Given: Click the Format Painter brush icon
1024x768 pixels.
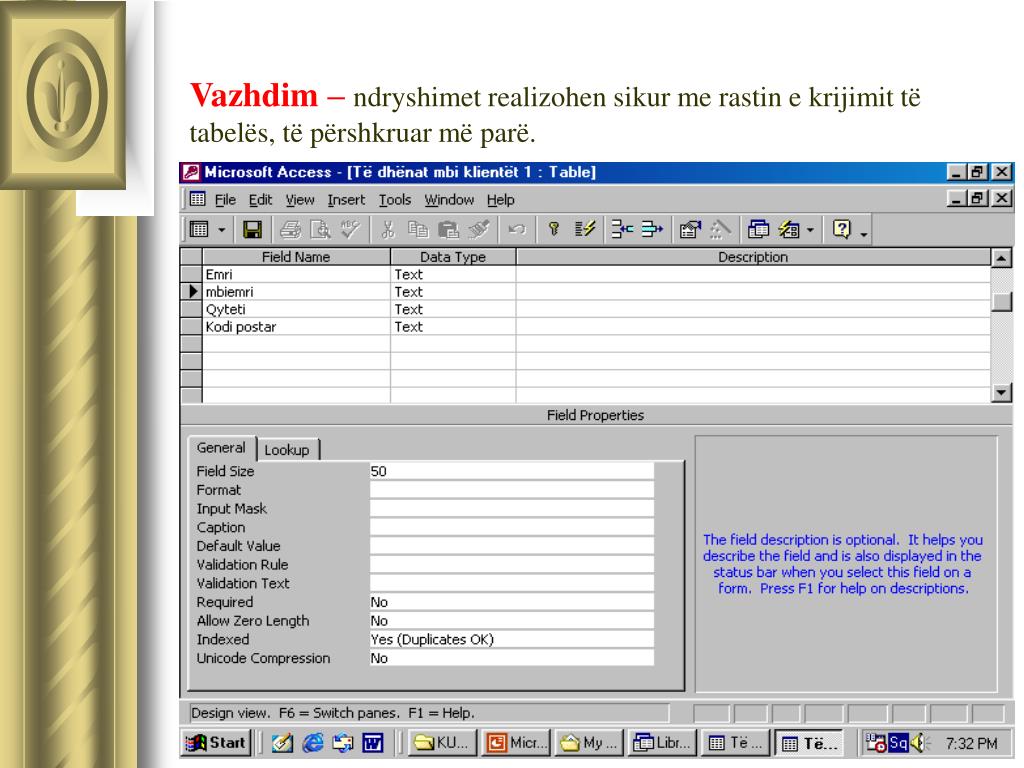Looking at the screenshot, I should [x=479, y=230].
